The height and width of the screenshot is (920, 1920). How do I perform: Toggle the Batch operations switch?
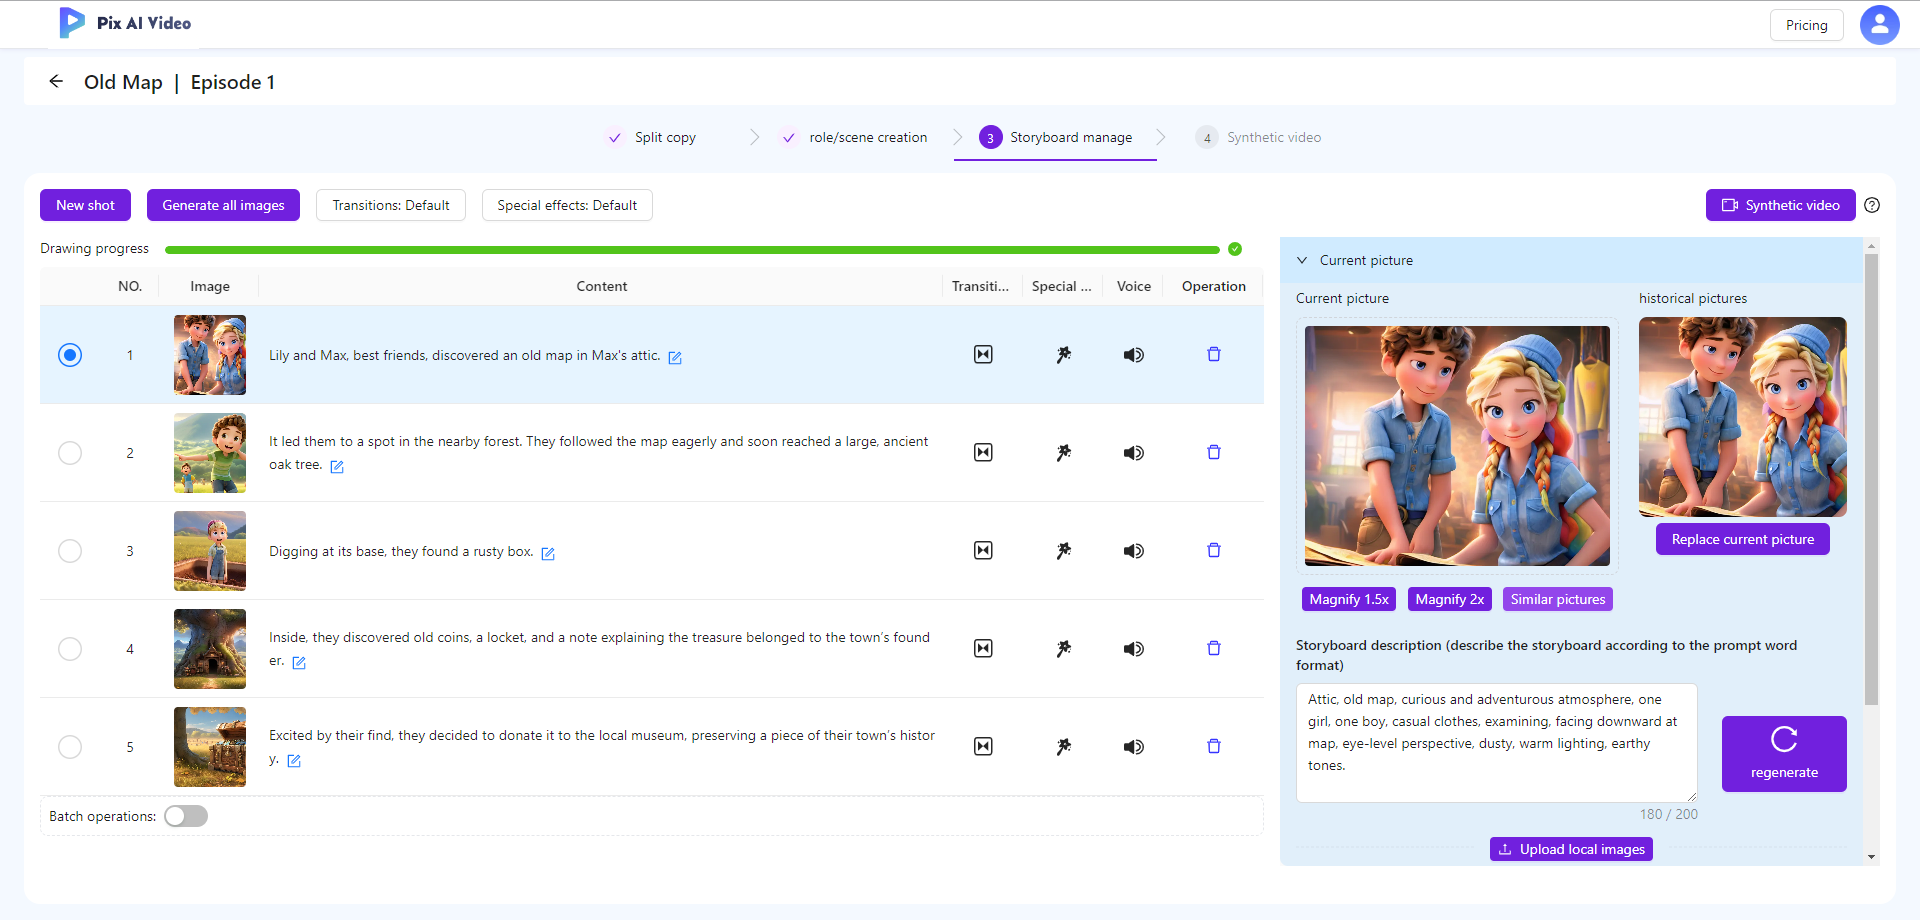pos(186,816)
